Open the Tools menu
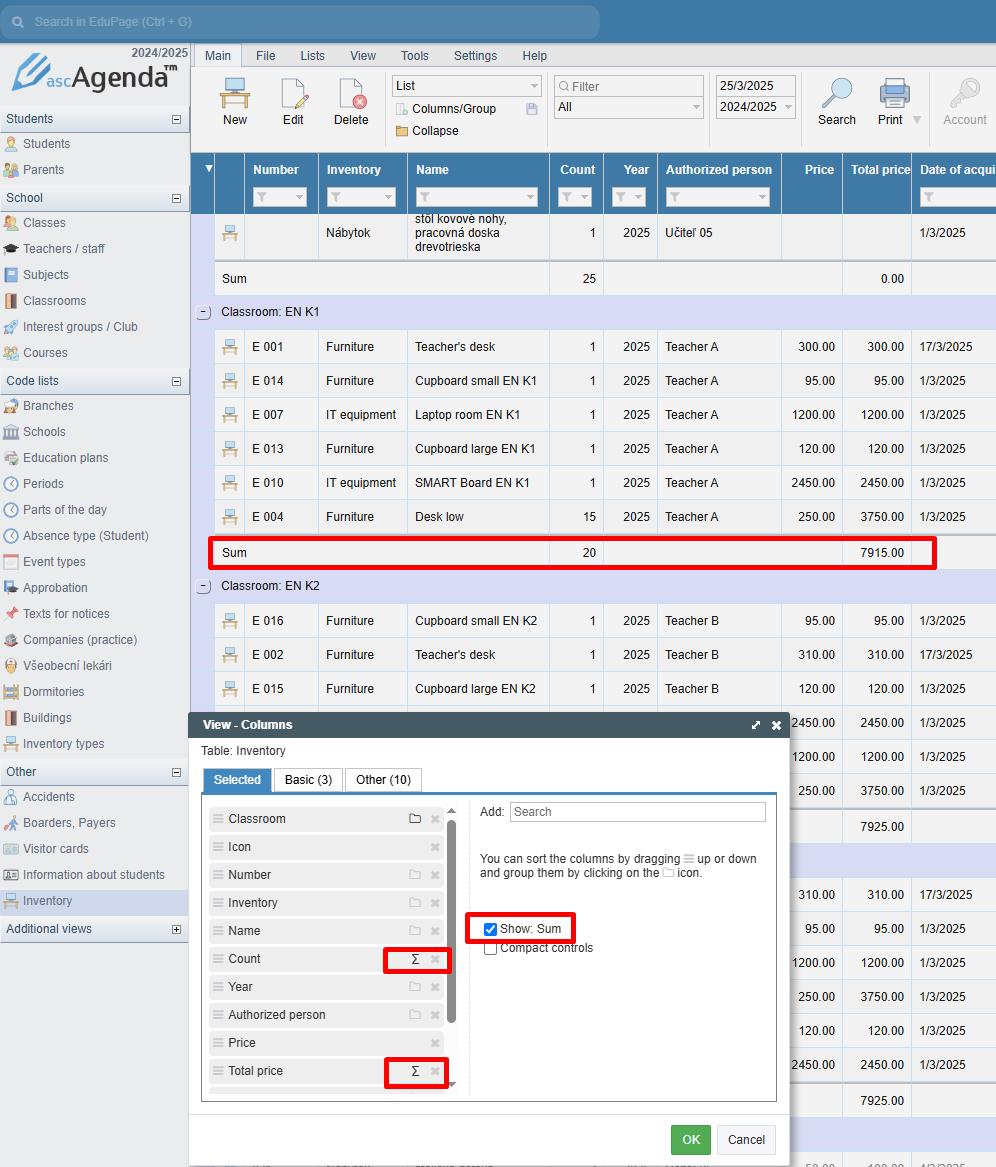 (x=414, y=56)
